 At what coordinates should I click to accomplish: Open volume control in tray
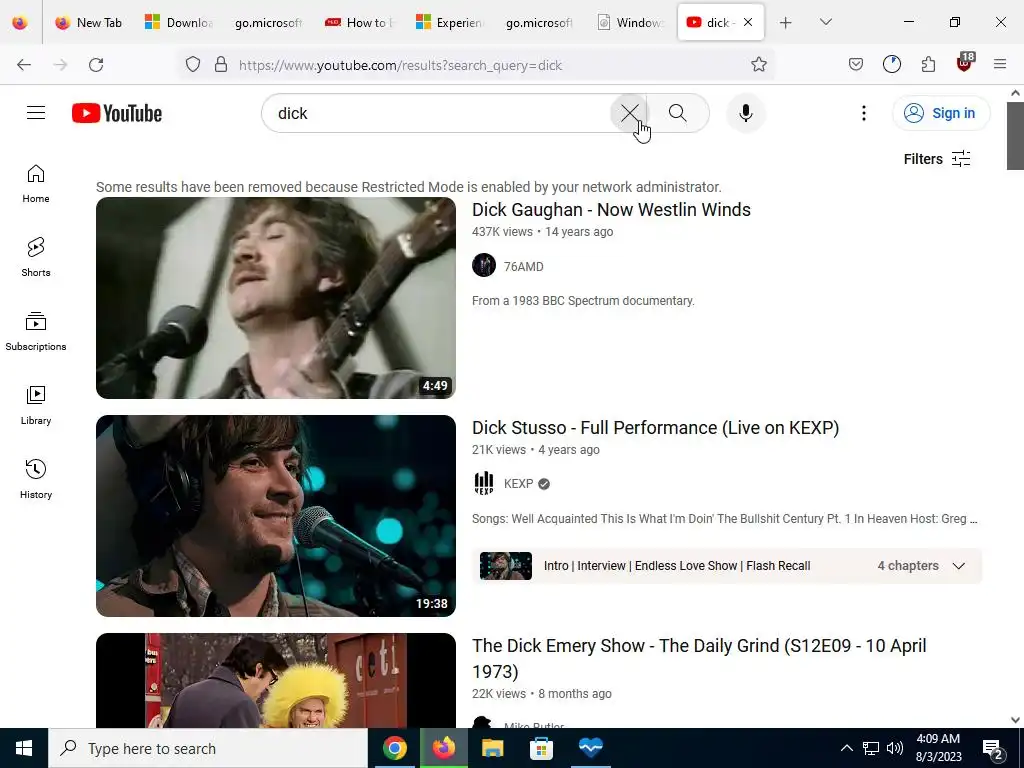[895, 748]
